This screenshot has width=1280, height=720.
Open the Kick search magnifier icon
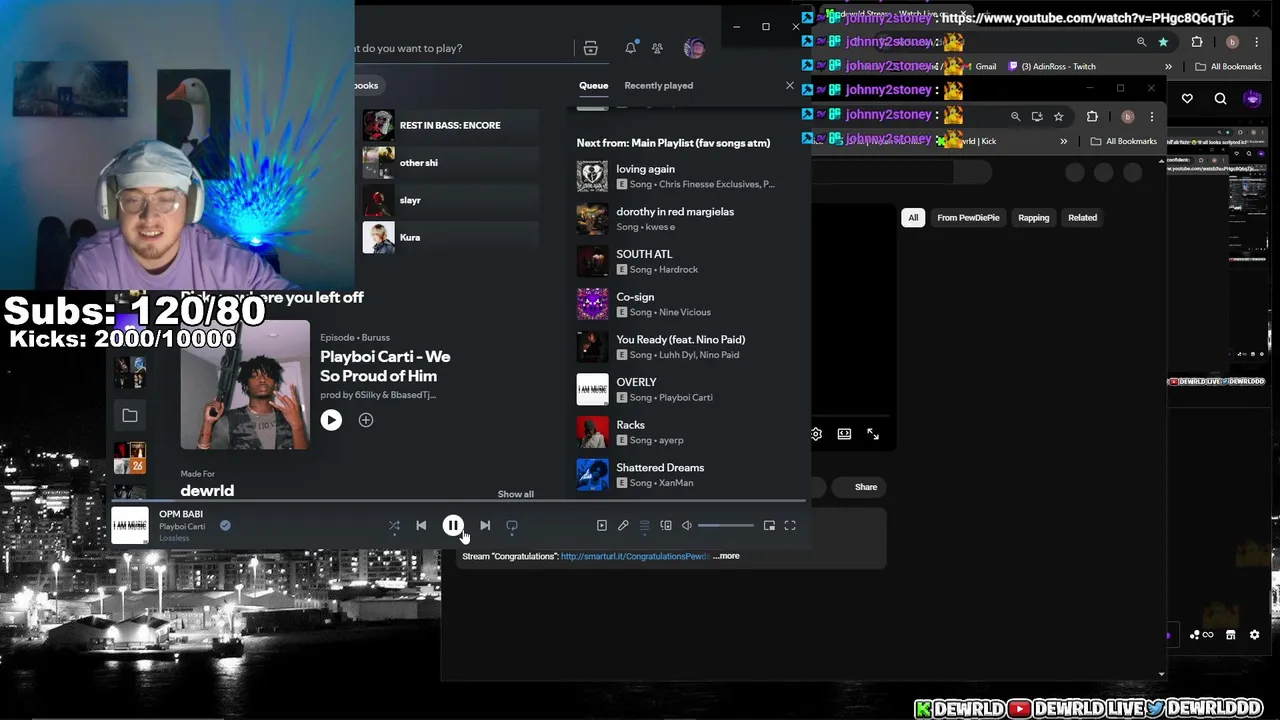coord(1221,98)
